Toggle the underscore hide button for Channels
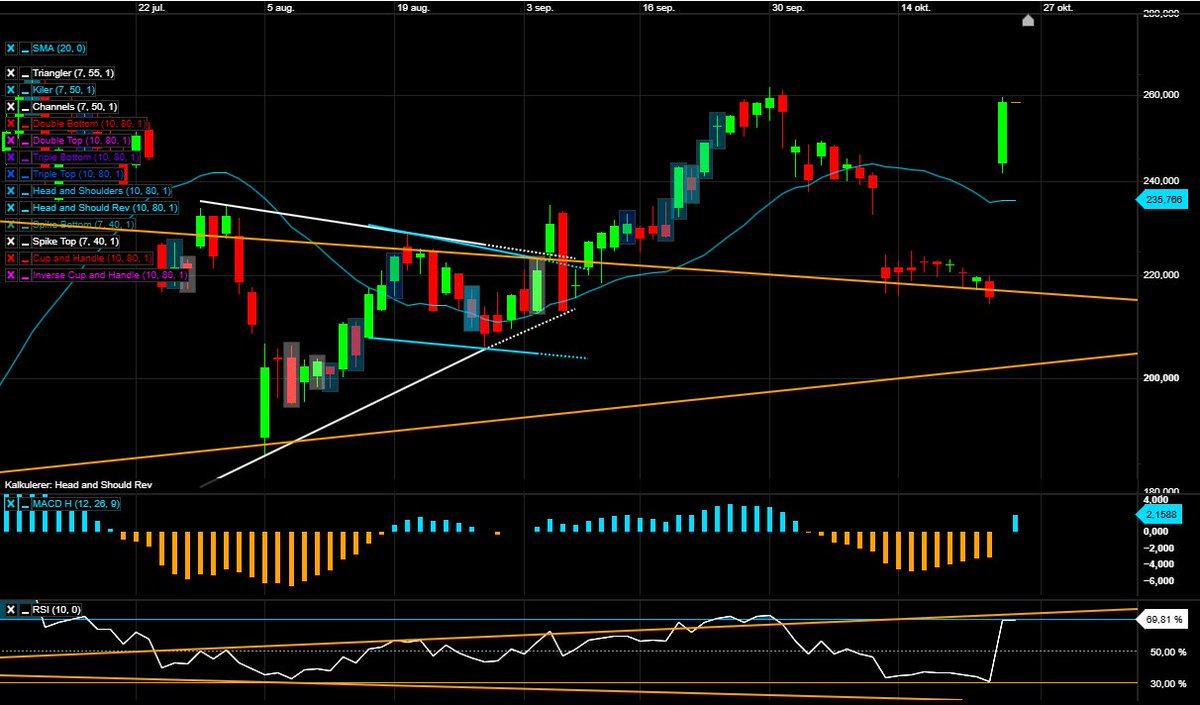1200x705 pixels. point(25,107)
